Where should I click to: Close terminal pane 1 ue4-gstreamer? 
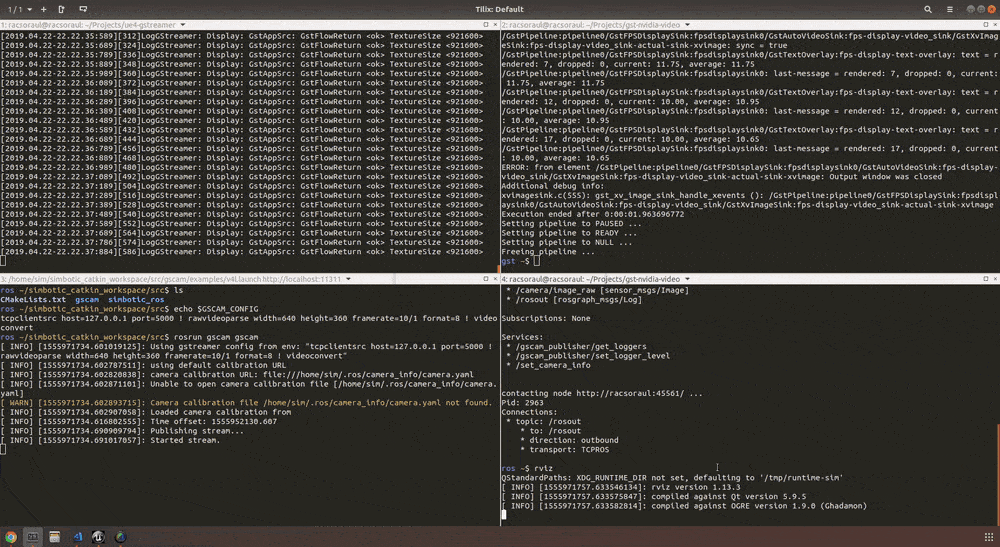(496, 25)
